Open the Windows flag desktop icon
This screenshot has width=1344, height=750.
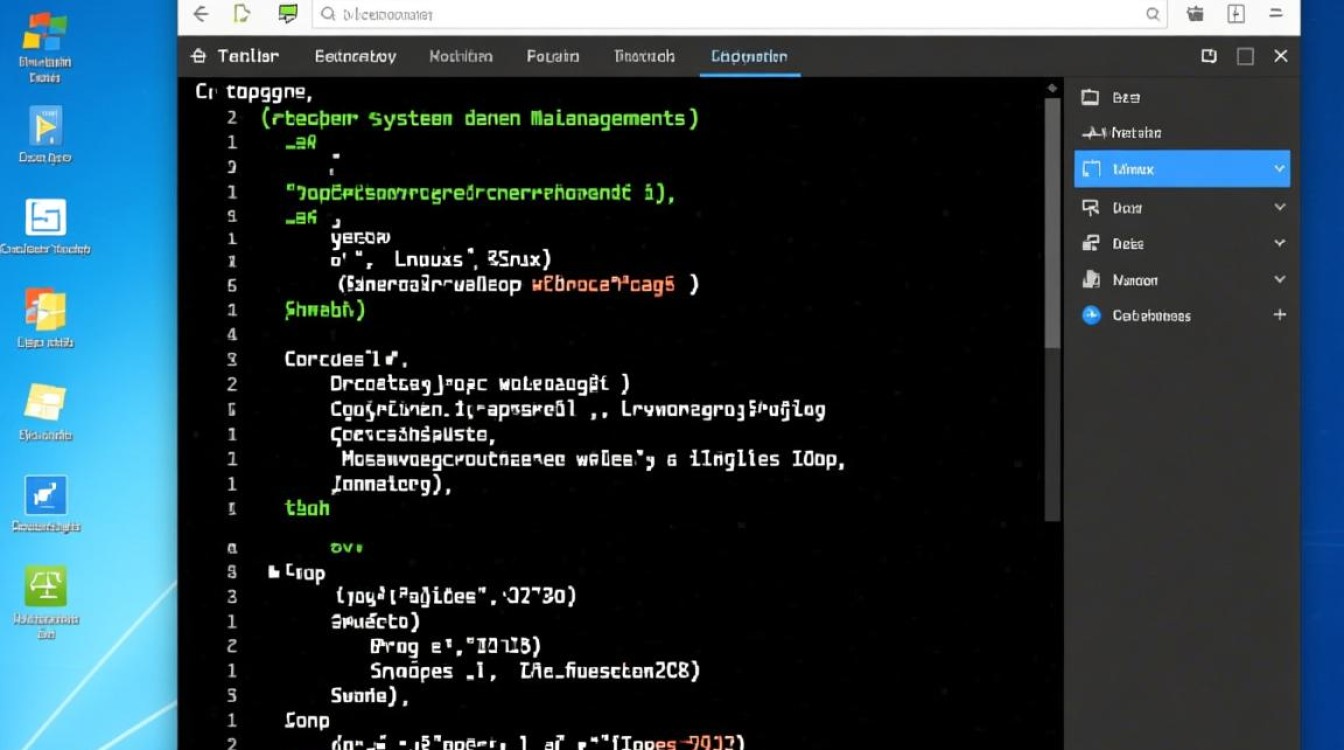coord(45,33)
